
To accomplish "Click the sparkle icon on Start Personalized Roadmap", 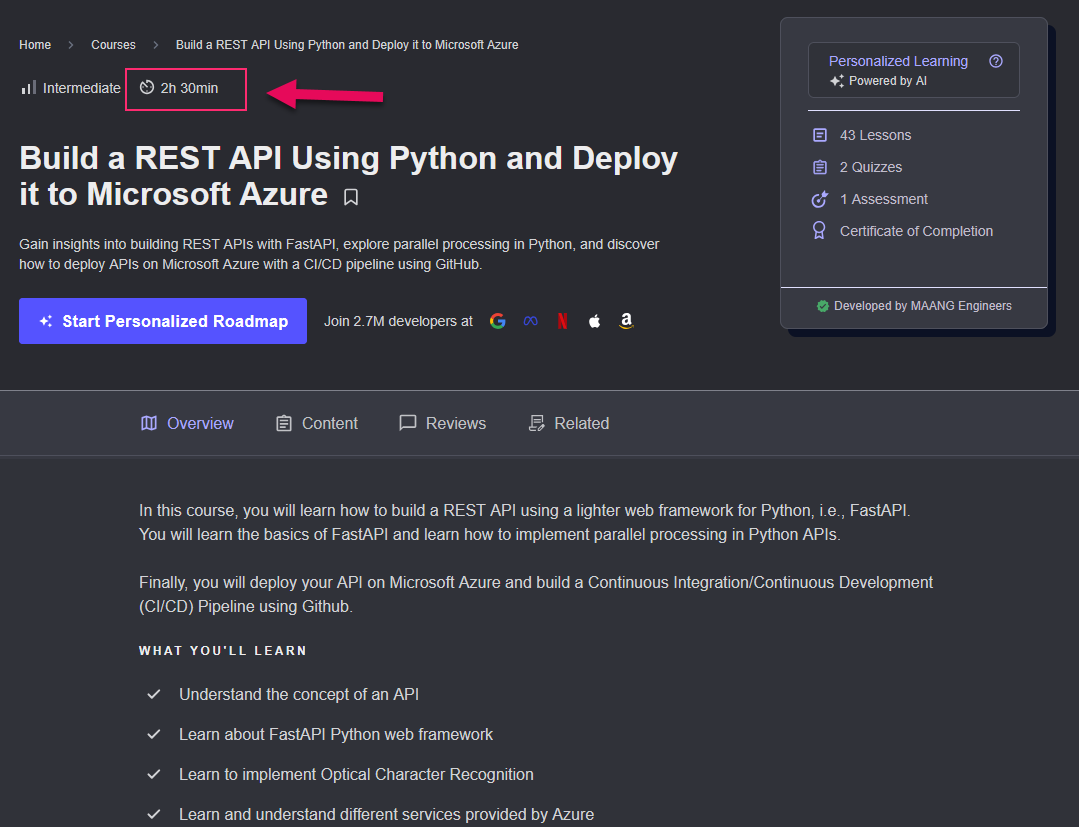I will (x=46, y=321).
